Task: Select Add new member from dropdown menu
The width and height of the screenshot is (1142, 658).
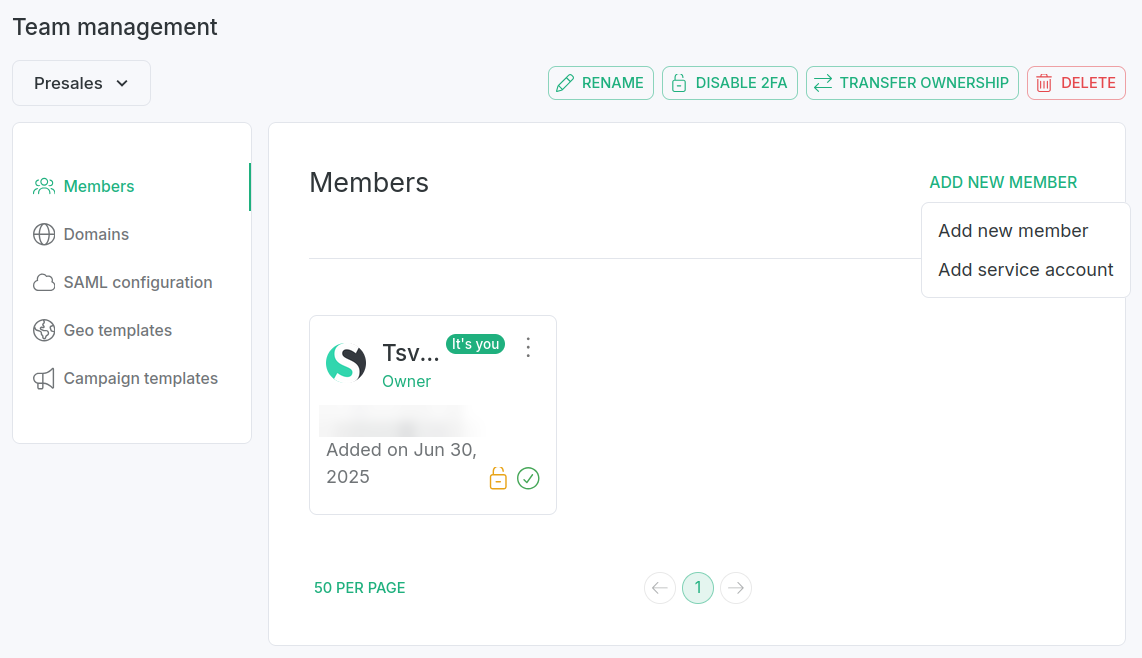Action: click(x=1013, y=231)
